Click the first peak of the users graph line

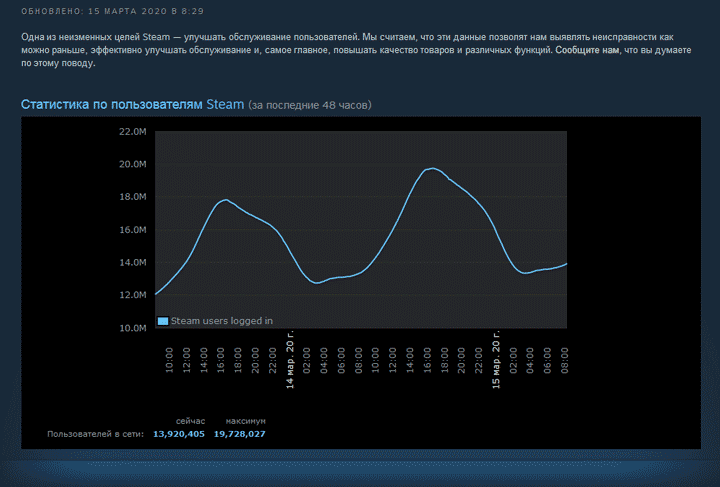(225, 200)
